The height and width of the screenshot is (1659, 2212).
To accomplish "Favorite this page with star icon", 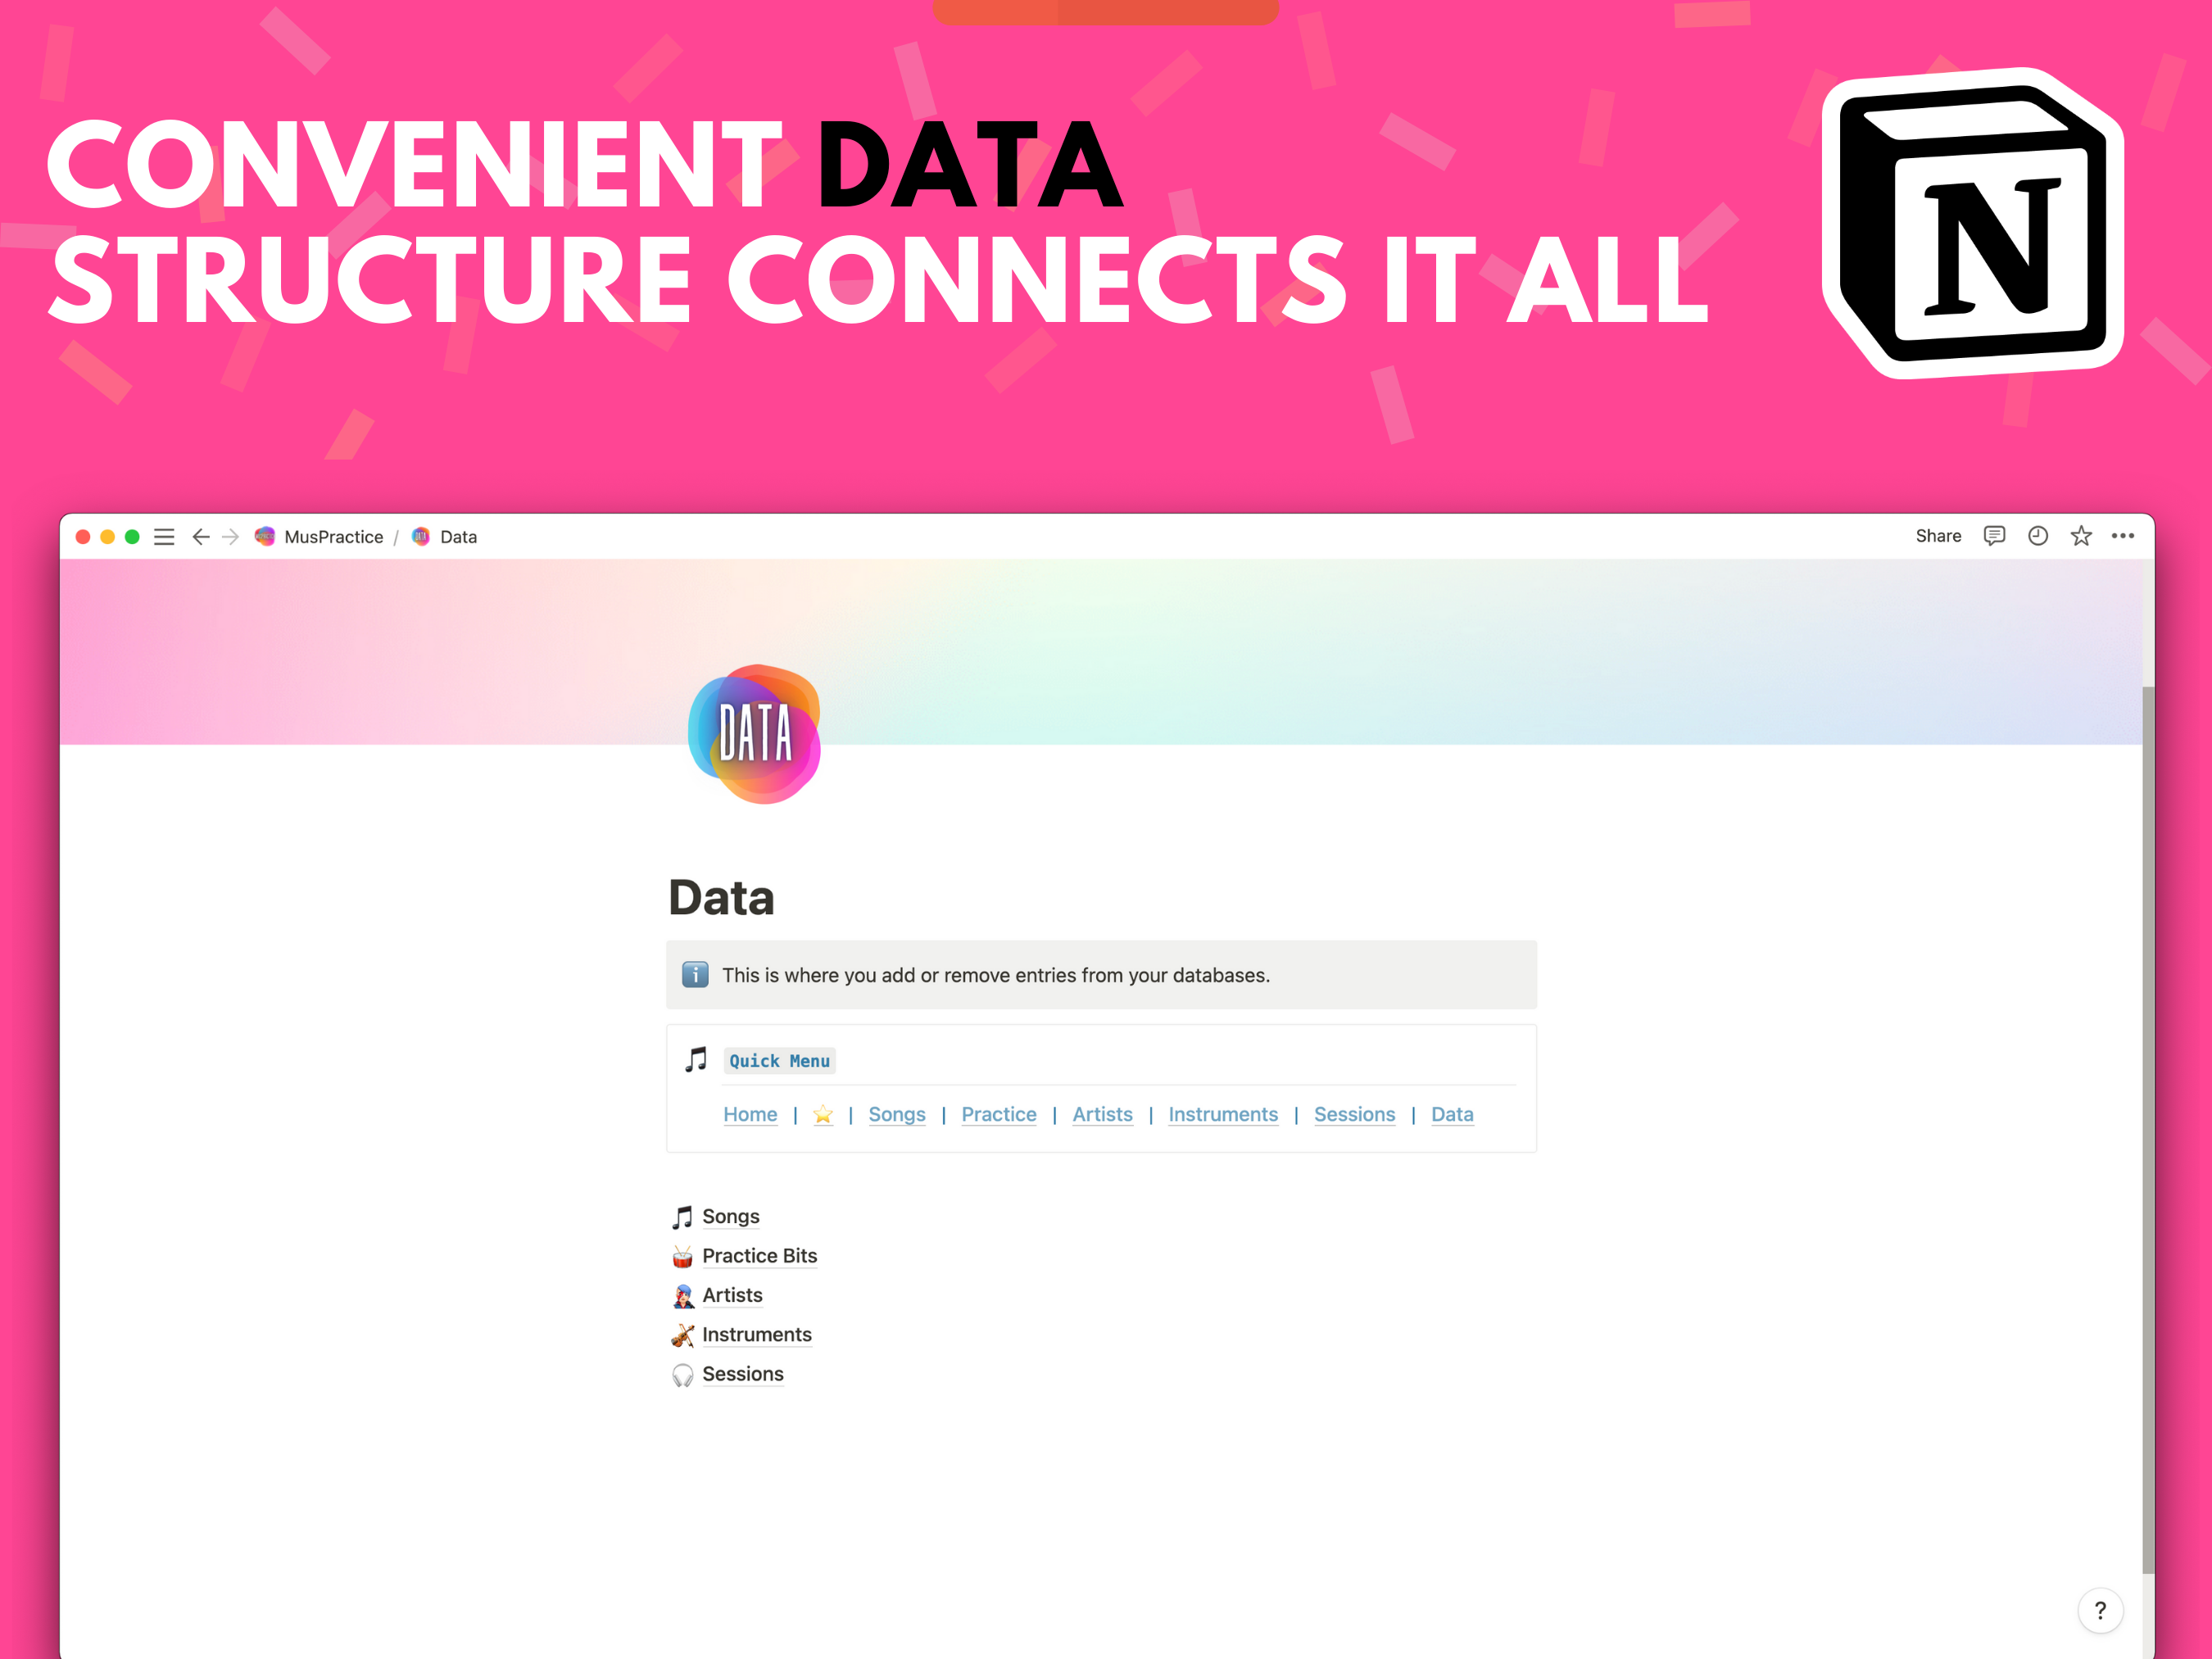I will [2080, 536].
